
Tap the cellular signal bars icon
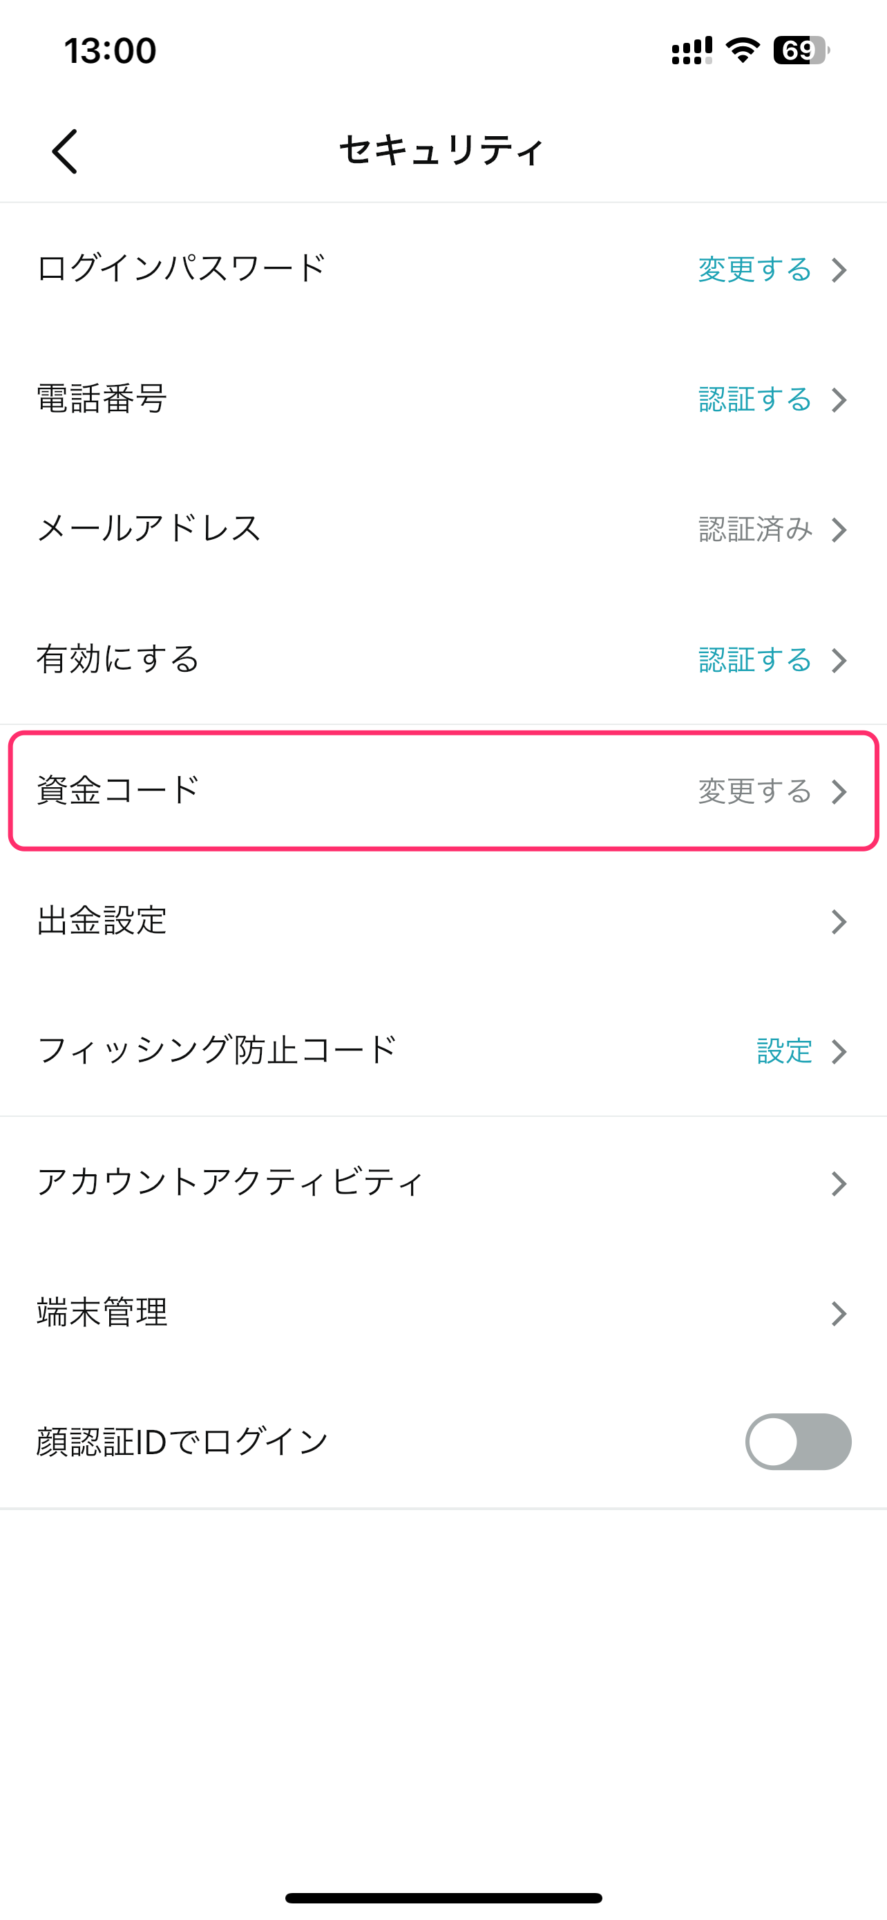click(691, 50)
